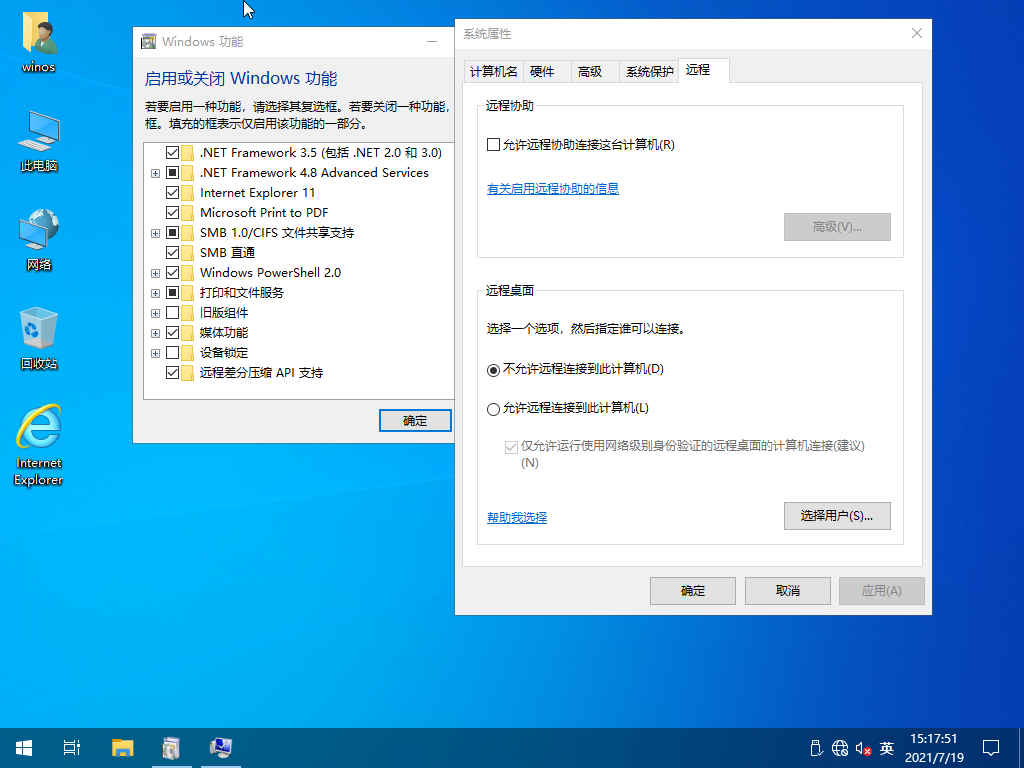
Task: Switch to the 计算机名 tab
Action: tap(493, 72)
